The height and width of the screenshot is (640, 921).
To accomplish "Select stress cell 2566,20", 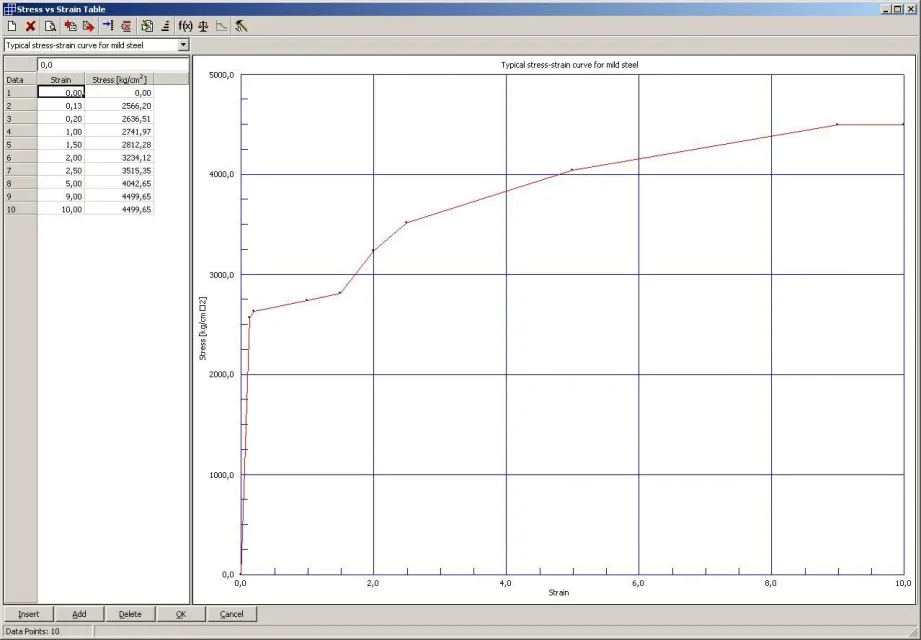I will (x=119, y=106).
